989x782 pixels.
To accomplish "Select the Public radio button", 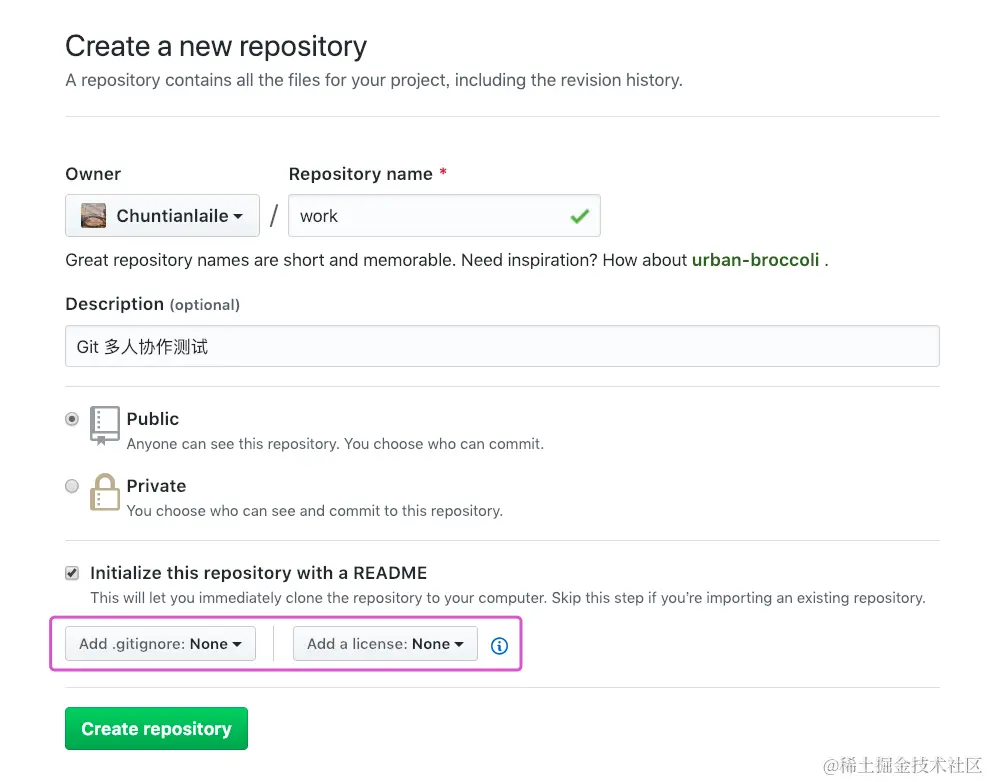I will pyautogui.click(x=72, y=419).
